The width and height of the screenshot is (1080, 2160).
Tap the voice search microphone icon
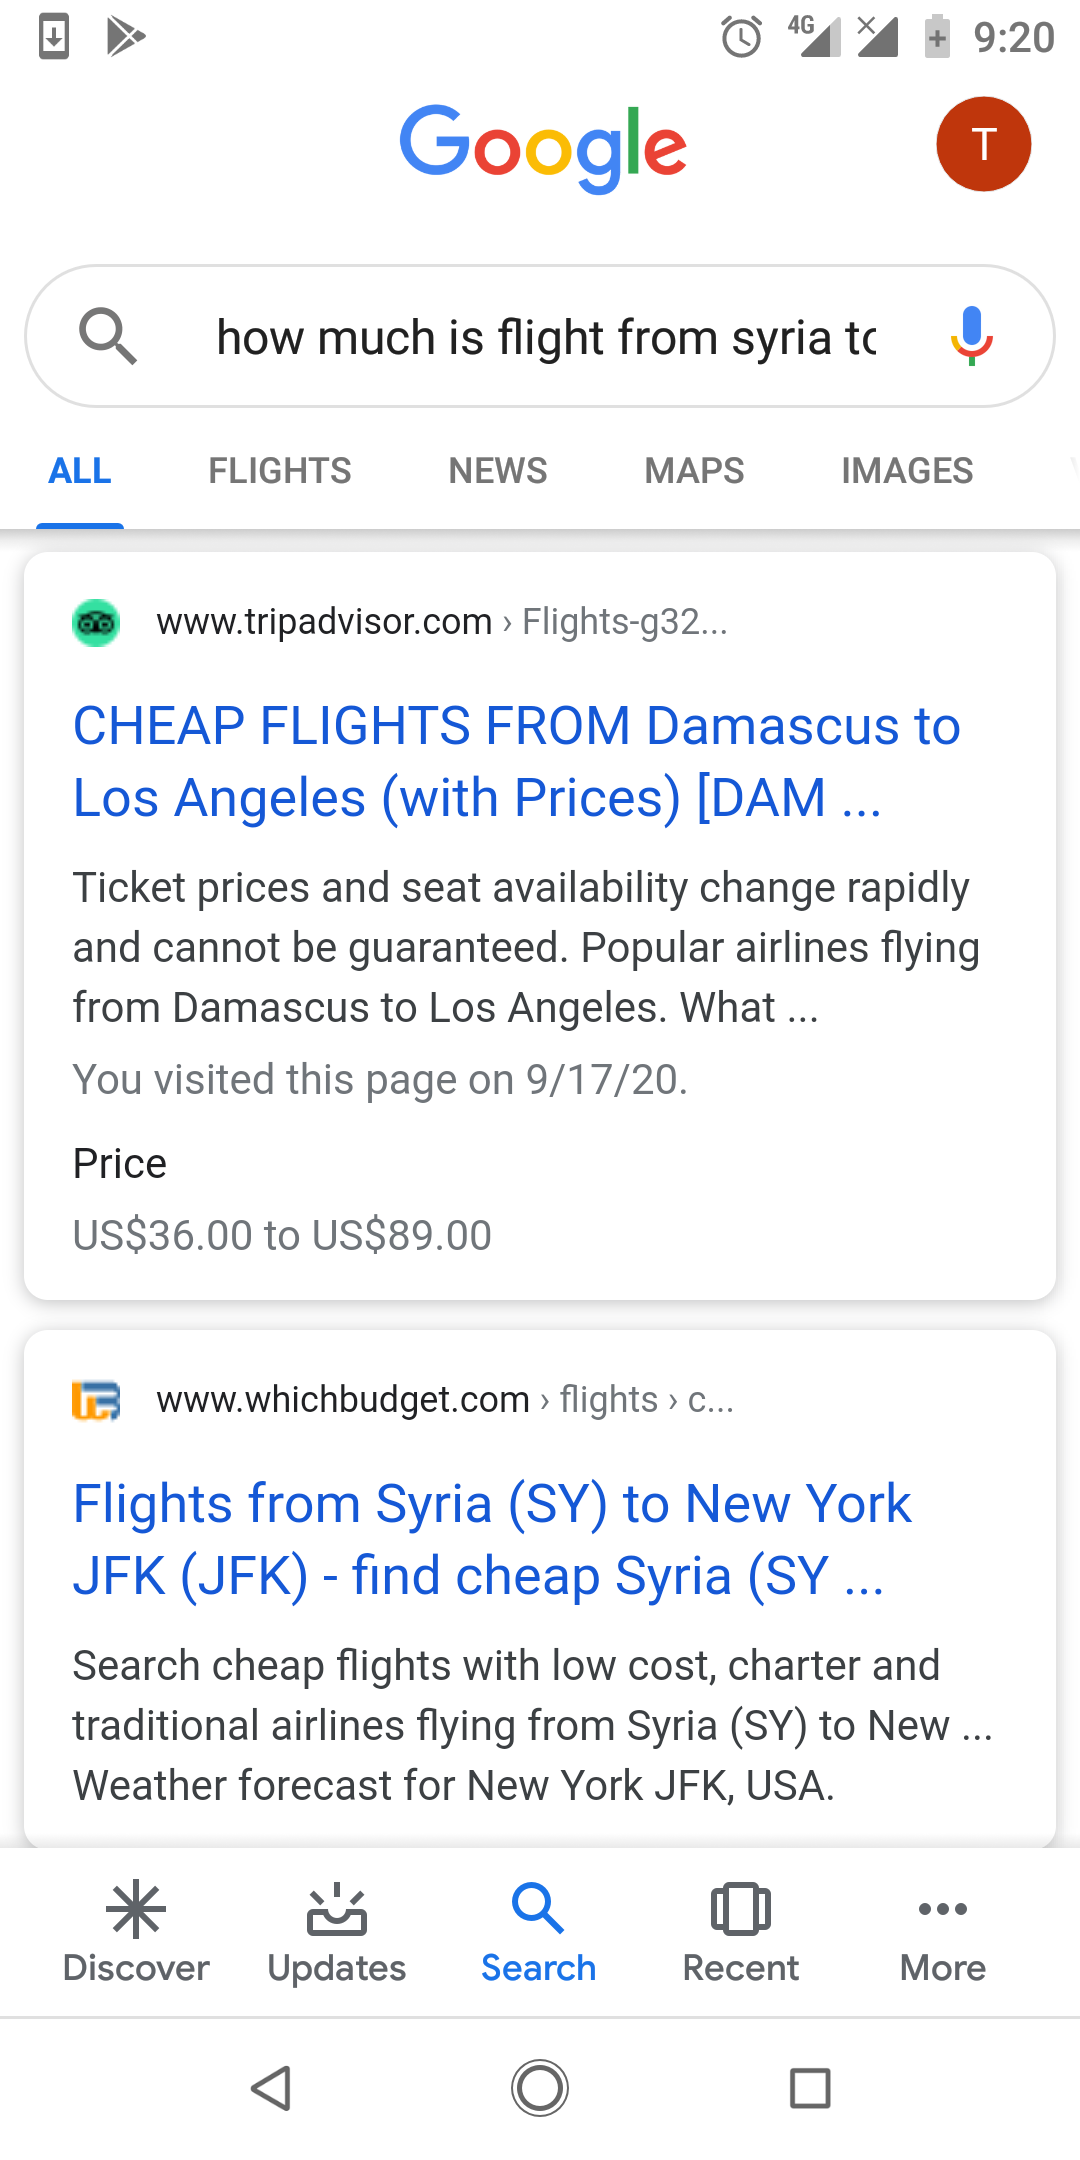coord(971,336)
